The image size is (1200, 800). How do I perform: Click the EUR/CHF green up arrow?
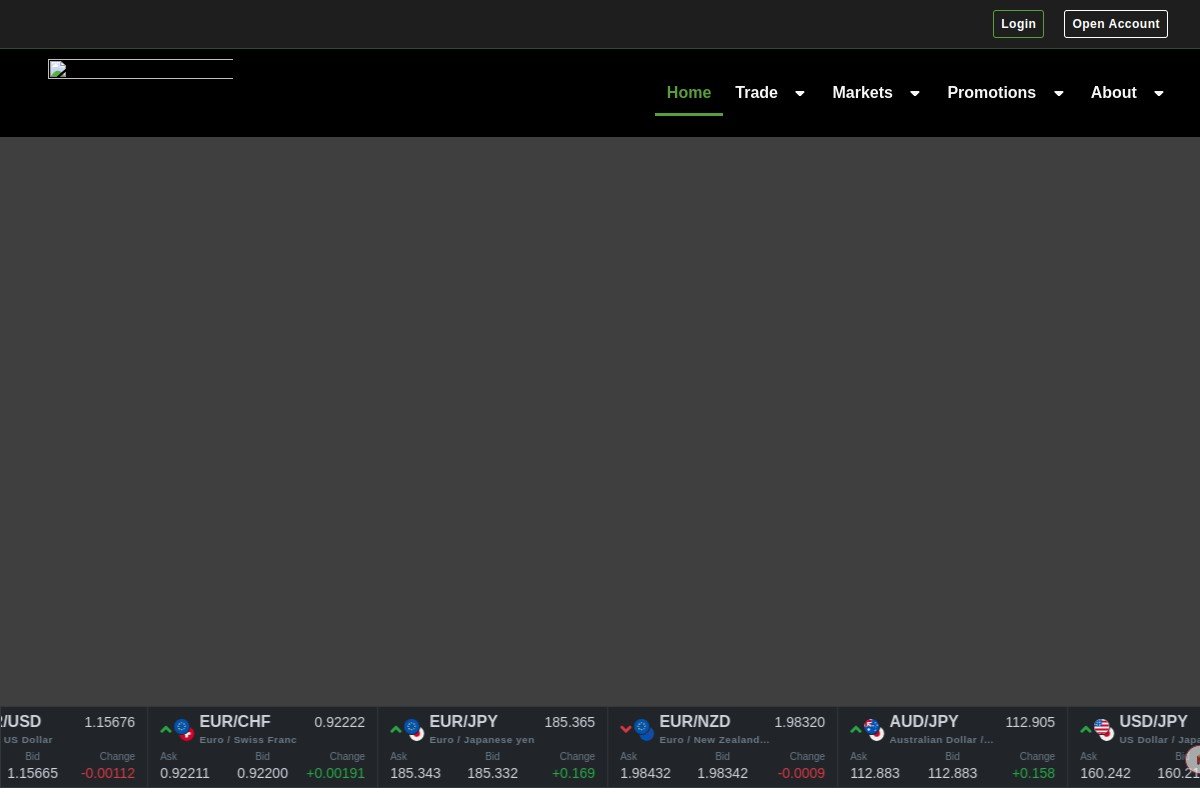click(166, 729)
